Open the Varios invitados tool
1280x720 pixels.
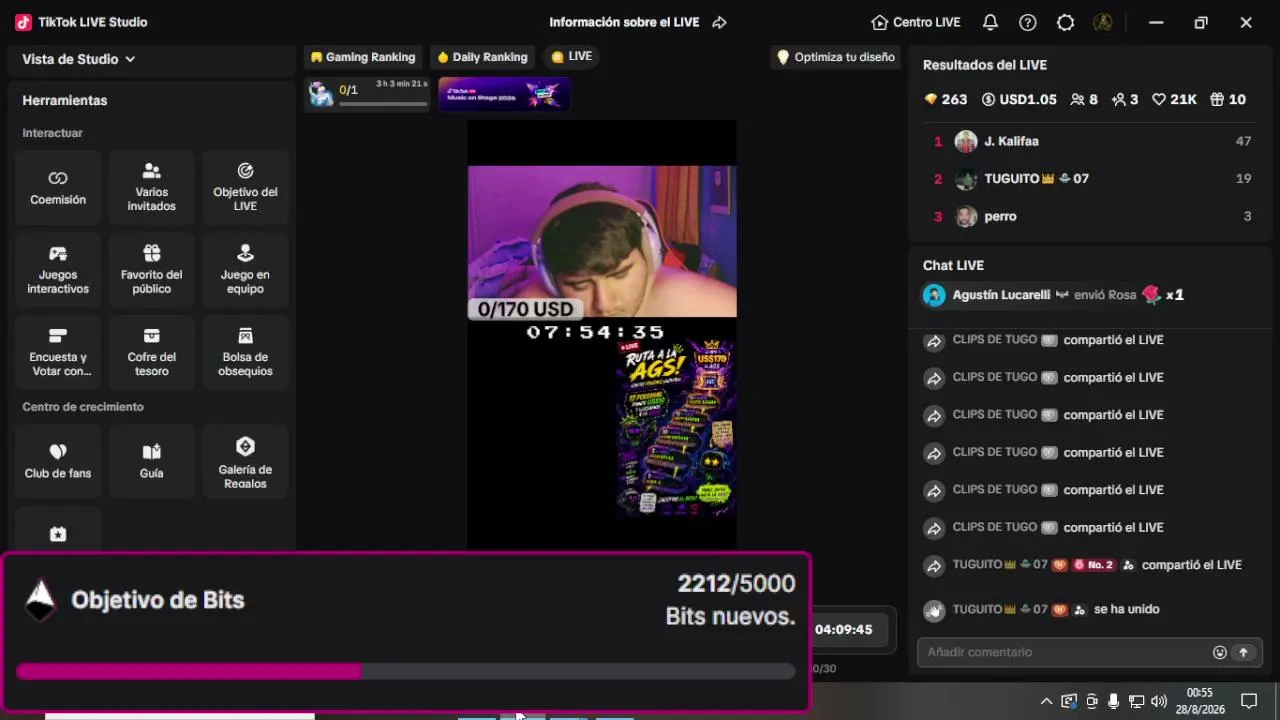tap(152, 187)
